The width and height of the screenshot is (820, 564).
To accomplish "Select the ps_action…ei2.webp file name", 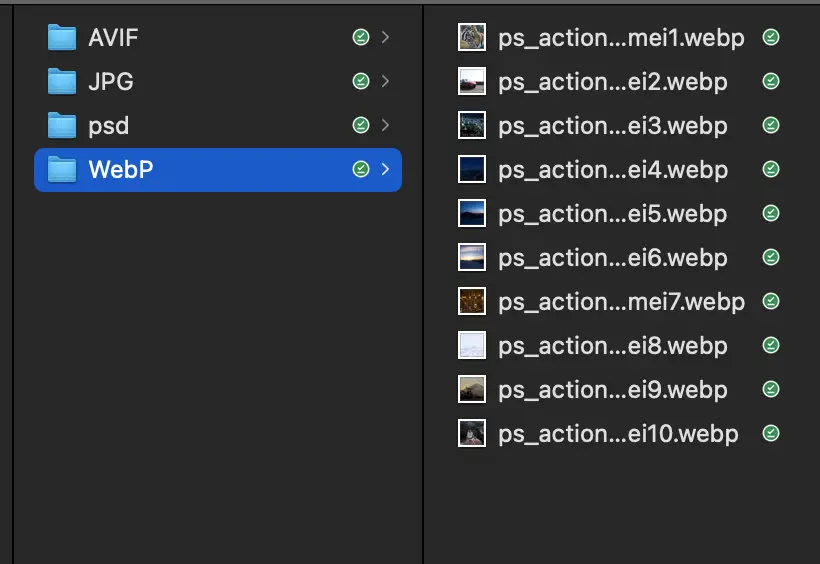I will (612, 82).
